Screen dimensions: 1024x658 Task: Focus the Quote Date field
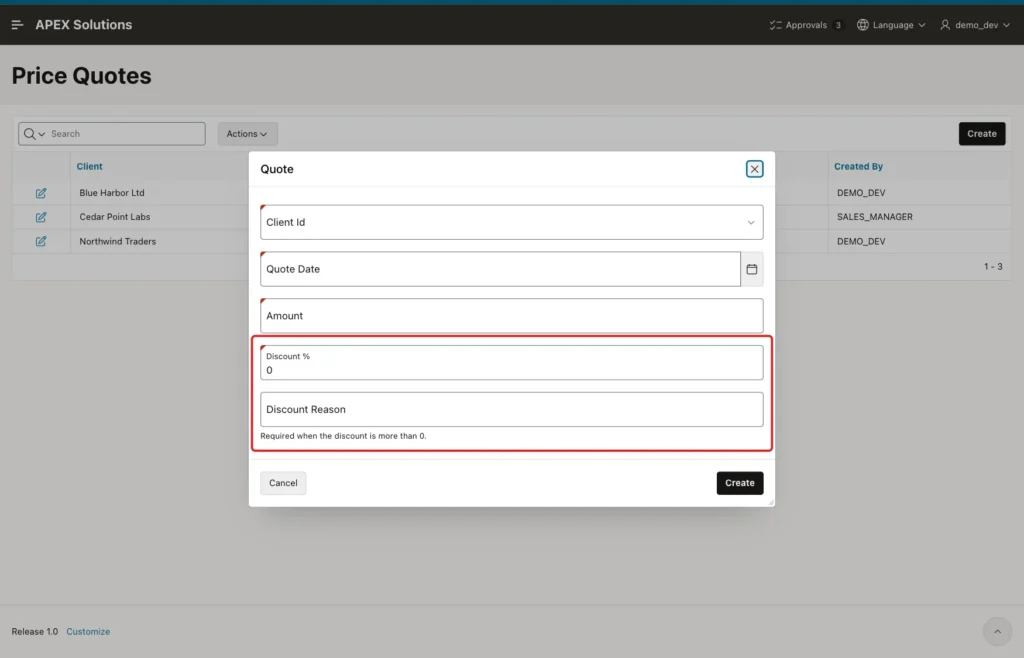(x=500, y=269)
